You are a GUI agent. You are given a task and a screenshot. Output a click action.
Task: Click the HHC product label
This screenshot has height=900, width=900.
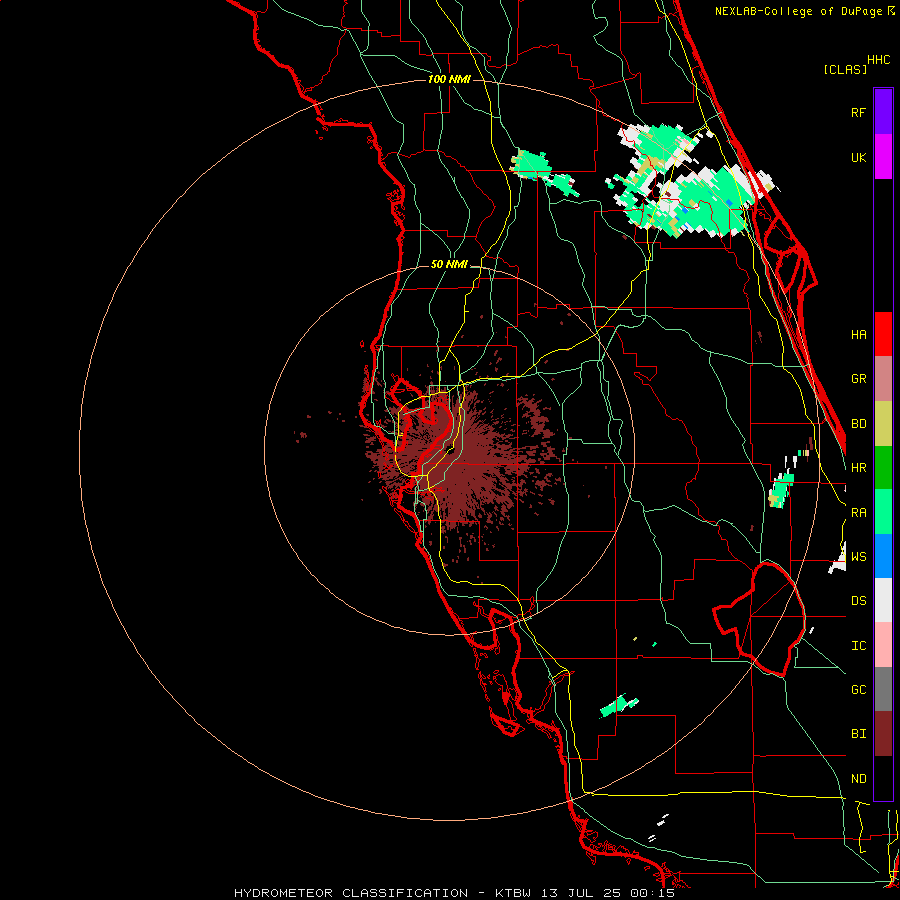pos(879,60)
